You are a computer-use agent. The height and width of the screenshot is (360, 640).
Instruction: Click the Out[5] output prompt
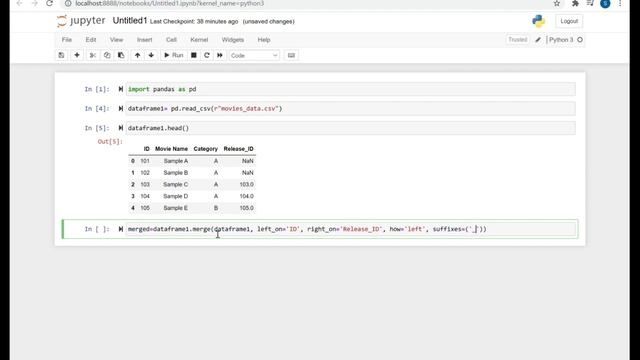pos(110,142)
